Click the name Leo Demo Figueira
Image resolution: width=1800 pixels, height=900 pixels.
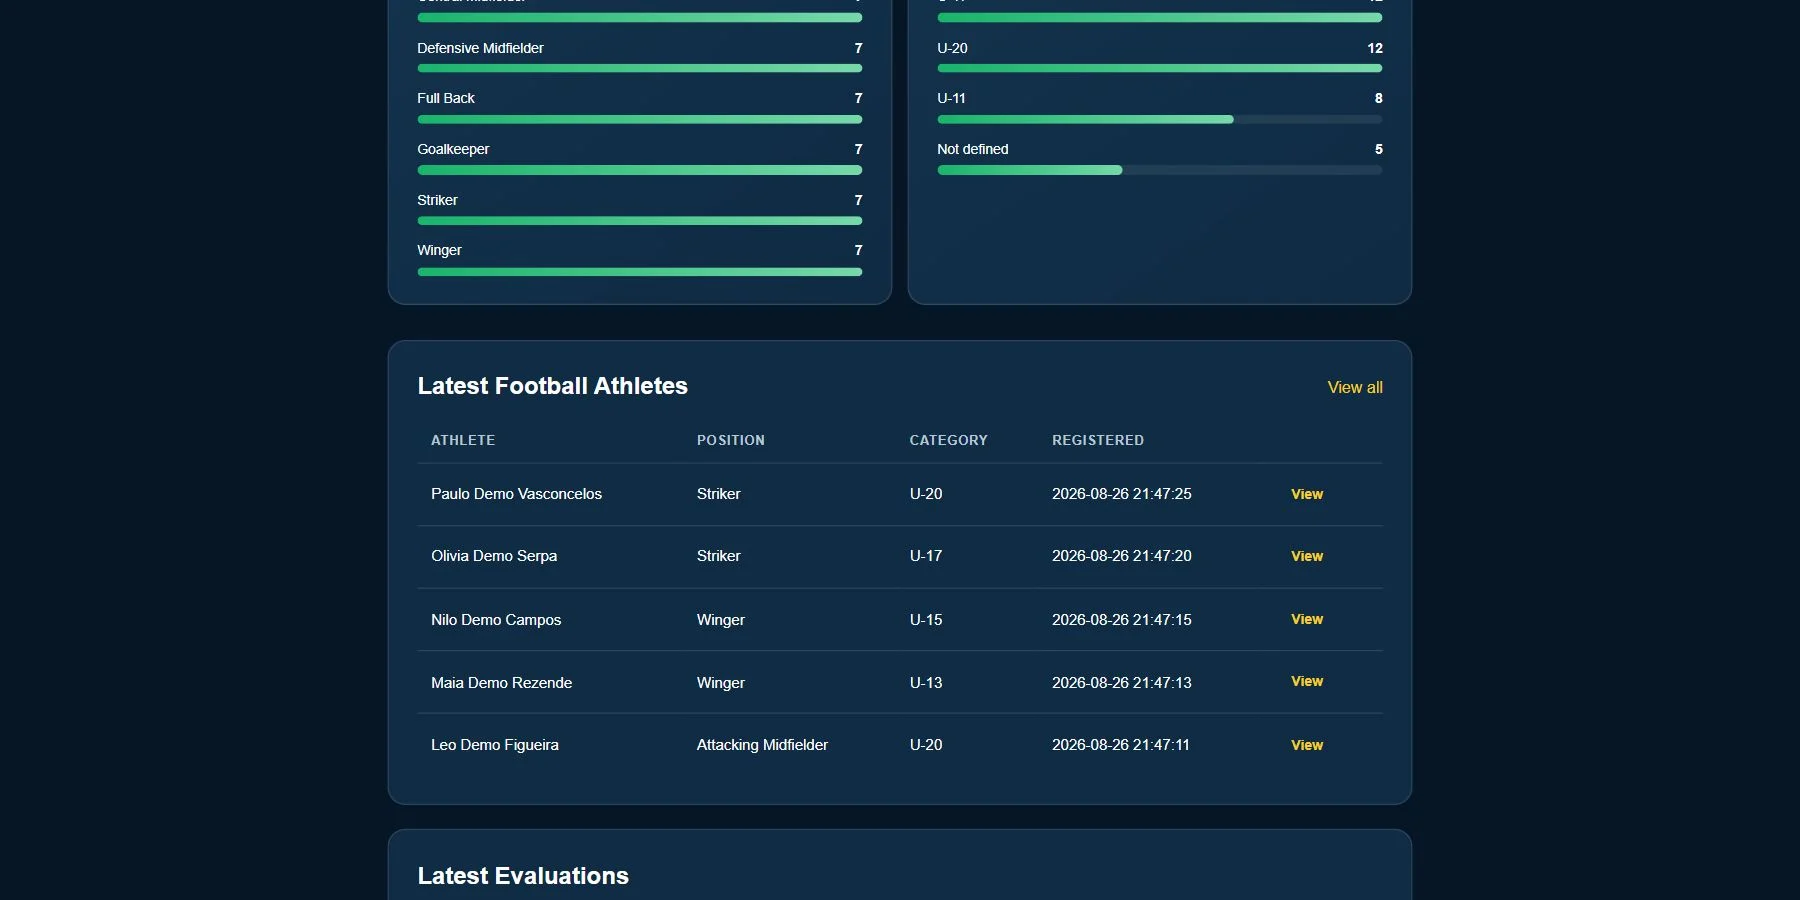[x=495, y=745]
